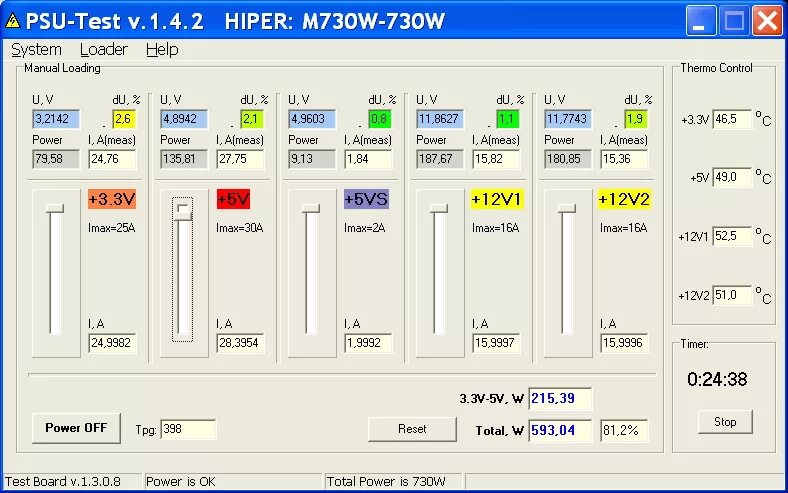The image size is (788, 493).
Task: Click the Imax=30A label
Action: (240, 228)
